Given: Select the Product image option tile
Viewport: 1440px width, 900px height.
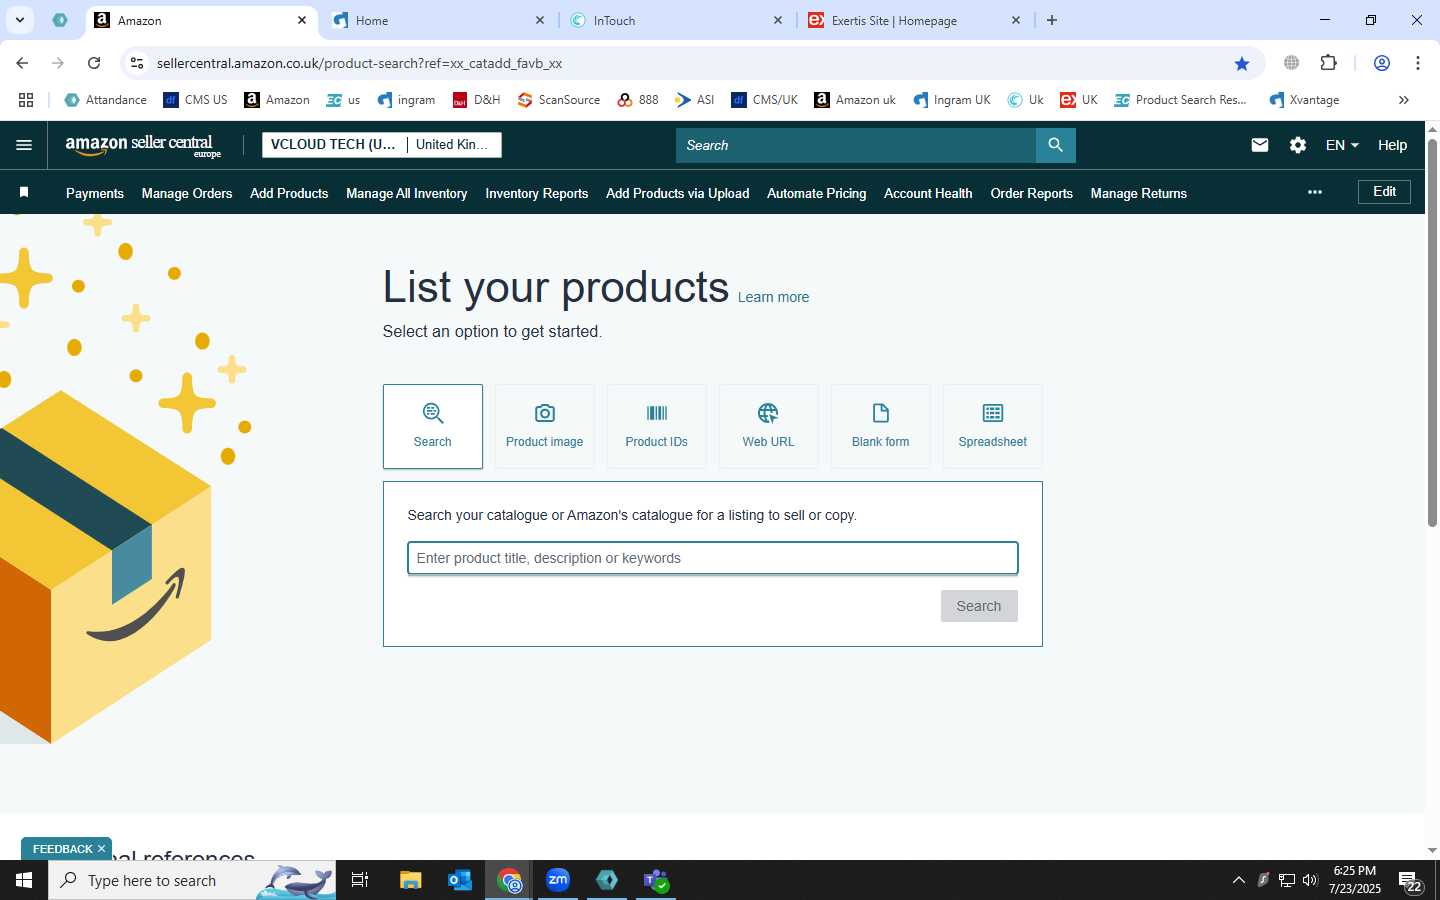Looking at the screenshot, I should pos(545,426).
